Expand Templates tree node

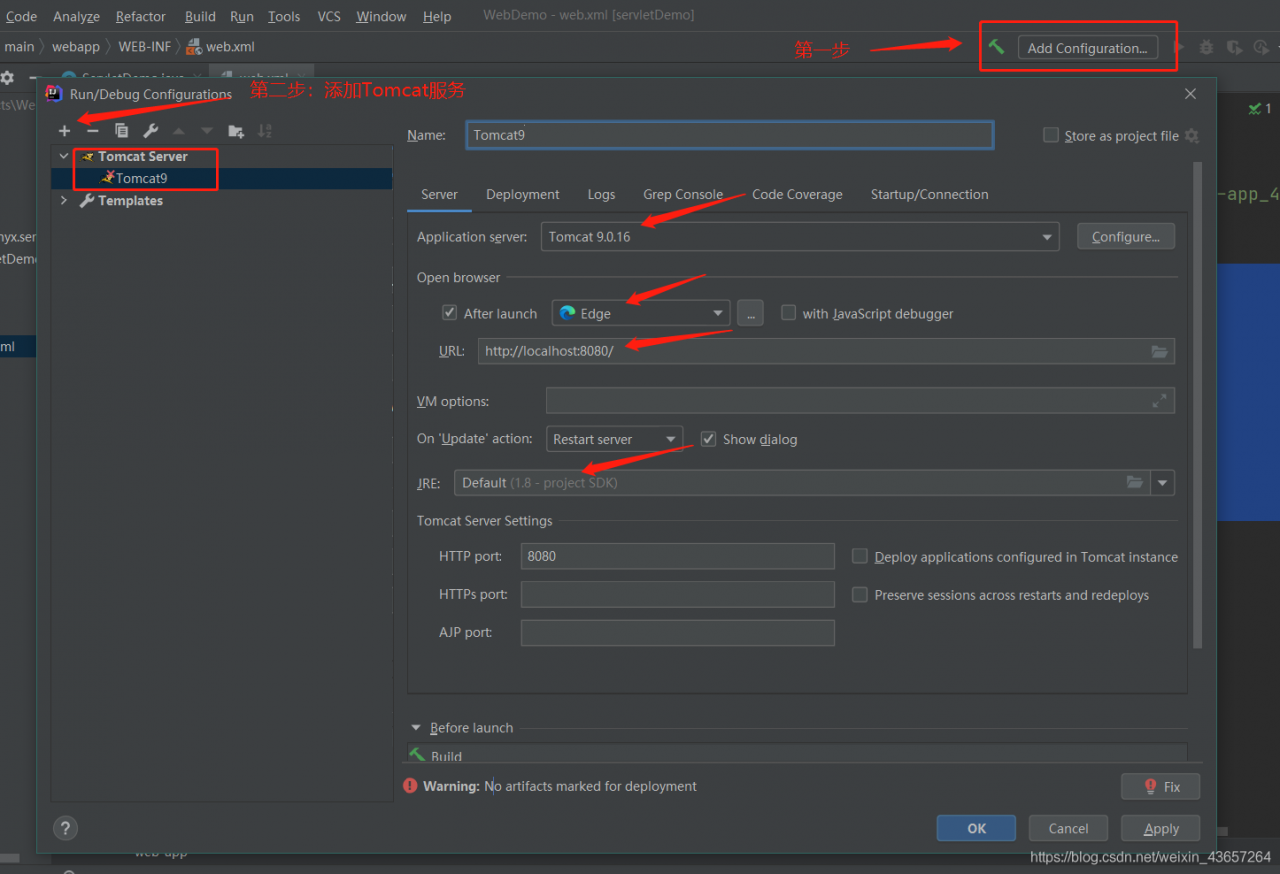click(x=64, y=201)
